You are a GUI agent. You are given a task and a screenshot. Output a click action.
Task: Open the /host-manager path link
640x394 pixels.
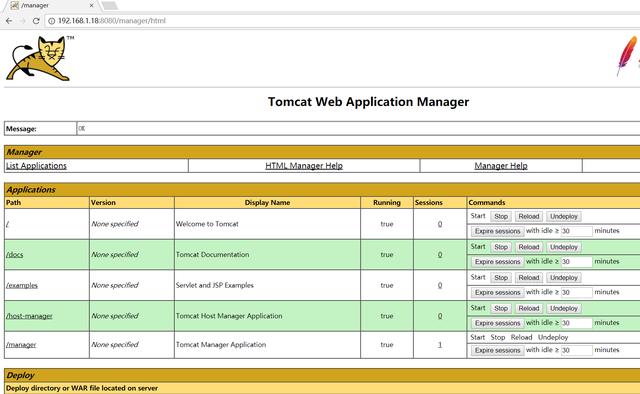[29, 316]
